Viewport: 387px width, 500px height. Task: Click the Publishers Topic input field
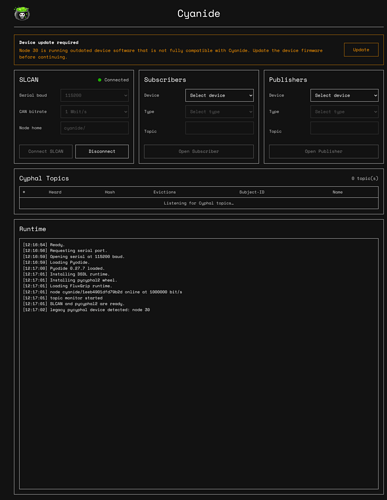[344, 128]
